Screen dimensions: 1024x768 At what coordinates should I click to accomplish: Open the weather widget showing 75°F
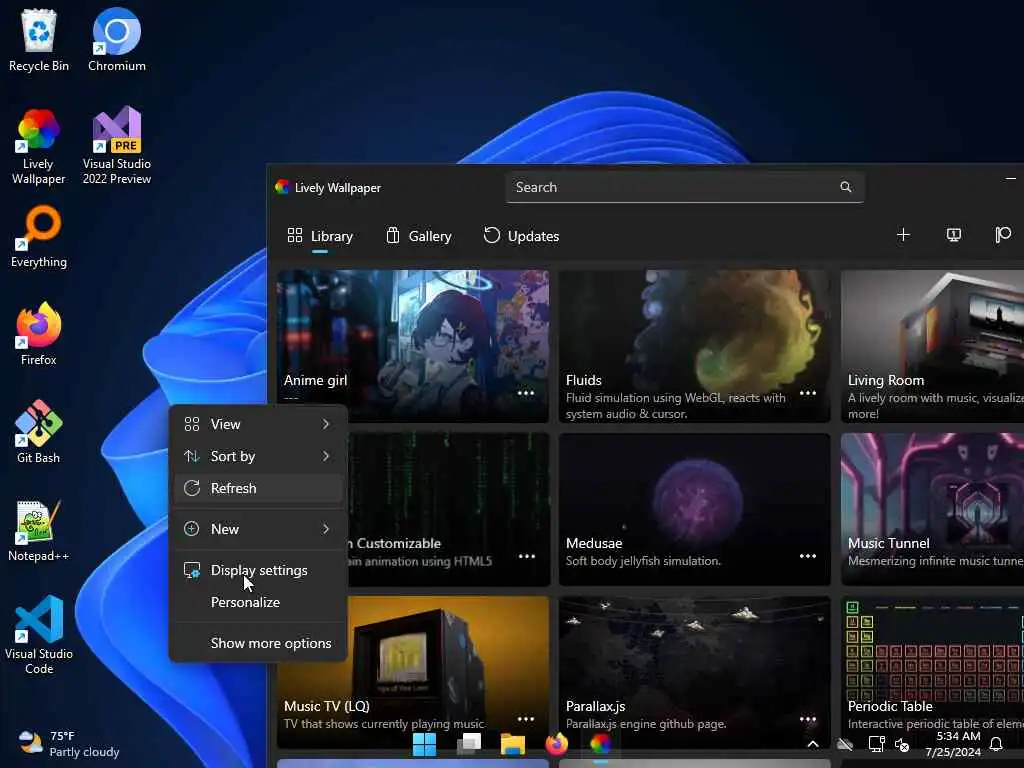coord(69,744)
